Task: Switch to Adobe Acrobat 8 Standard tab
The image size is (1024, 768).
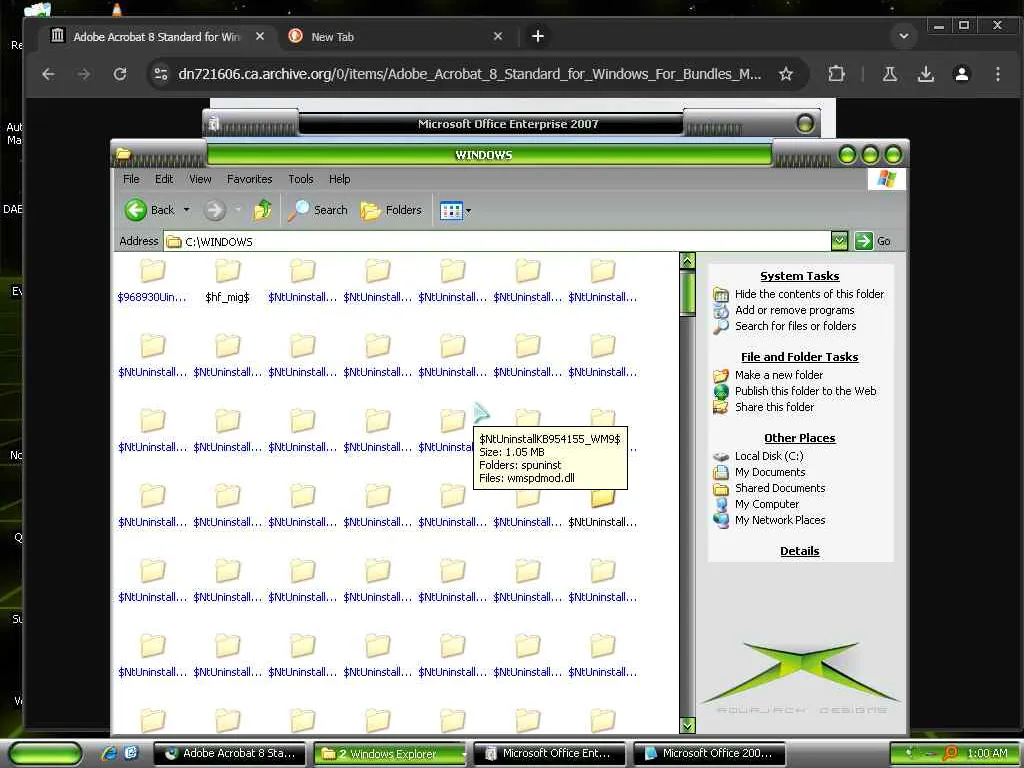Action: [x=157, y=37]
